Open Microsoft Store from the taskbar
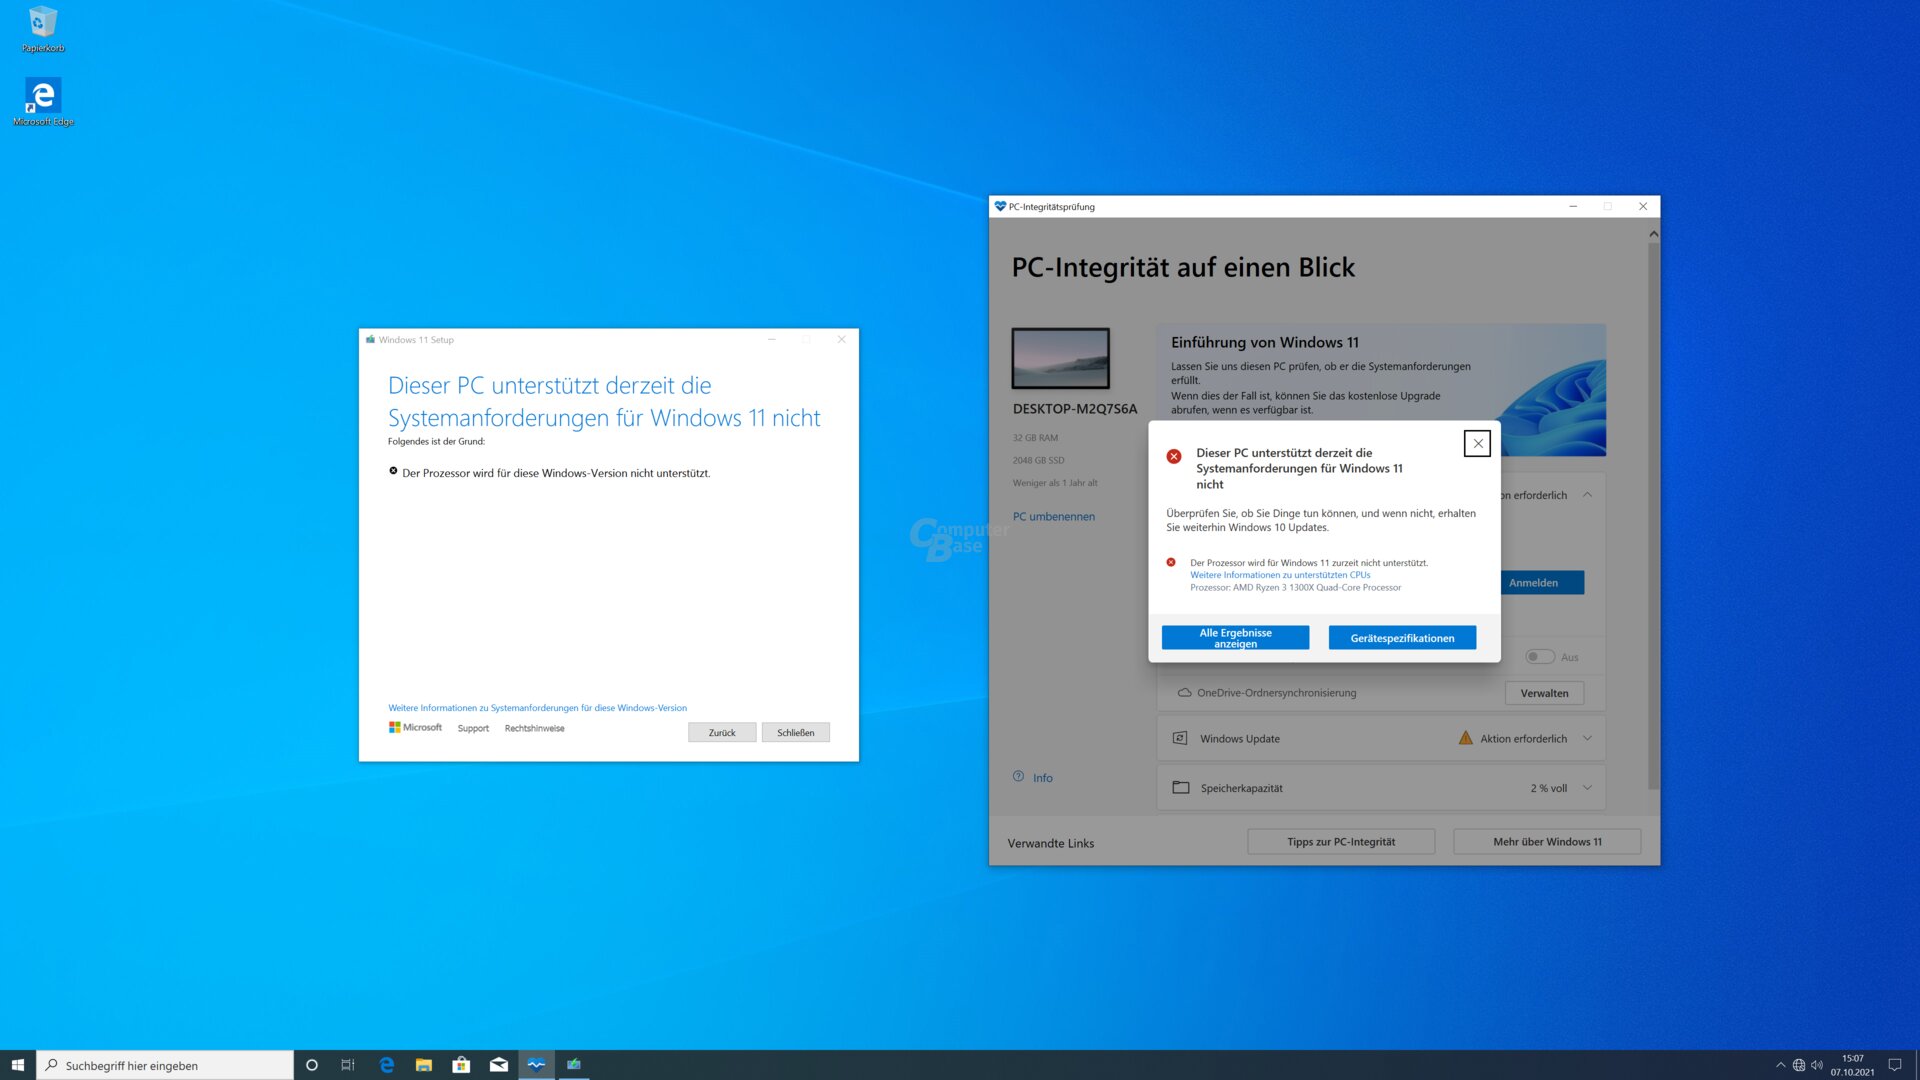 [461, 1065]
